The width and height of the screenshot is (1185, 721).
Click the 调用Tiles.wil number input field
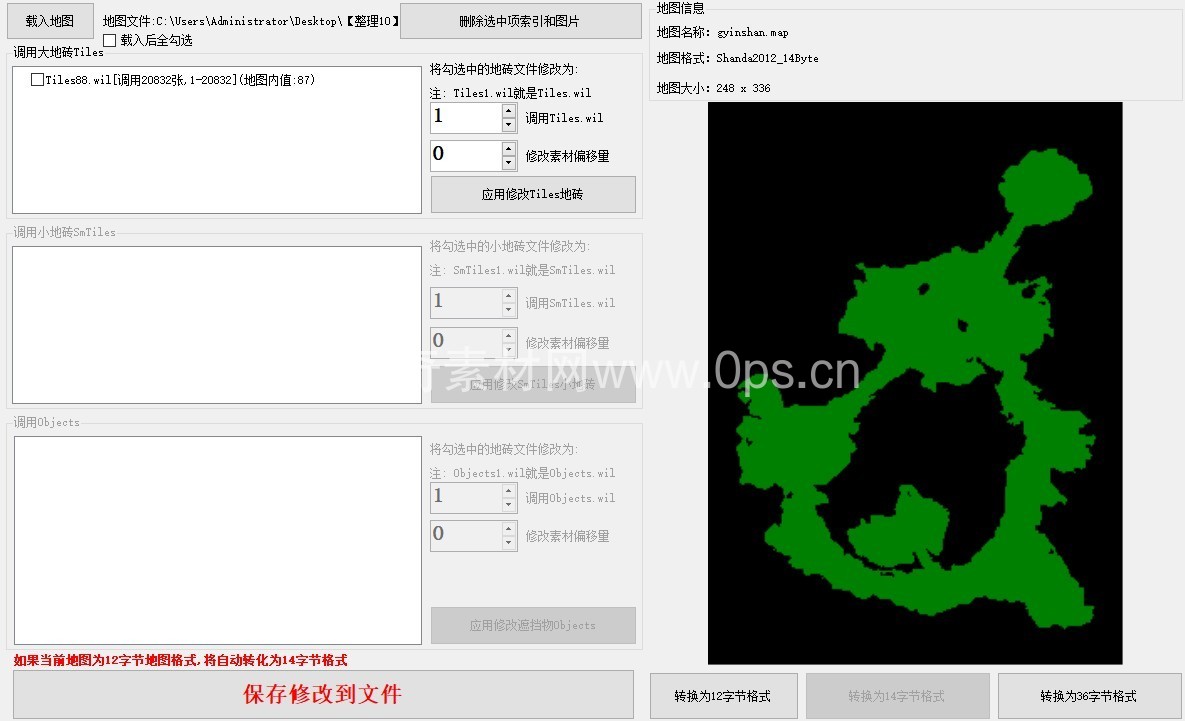(465, 118)
